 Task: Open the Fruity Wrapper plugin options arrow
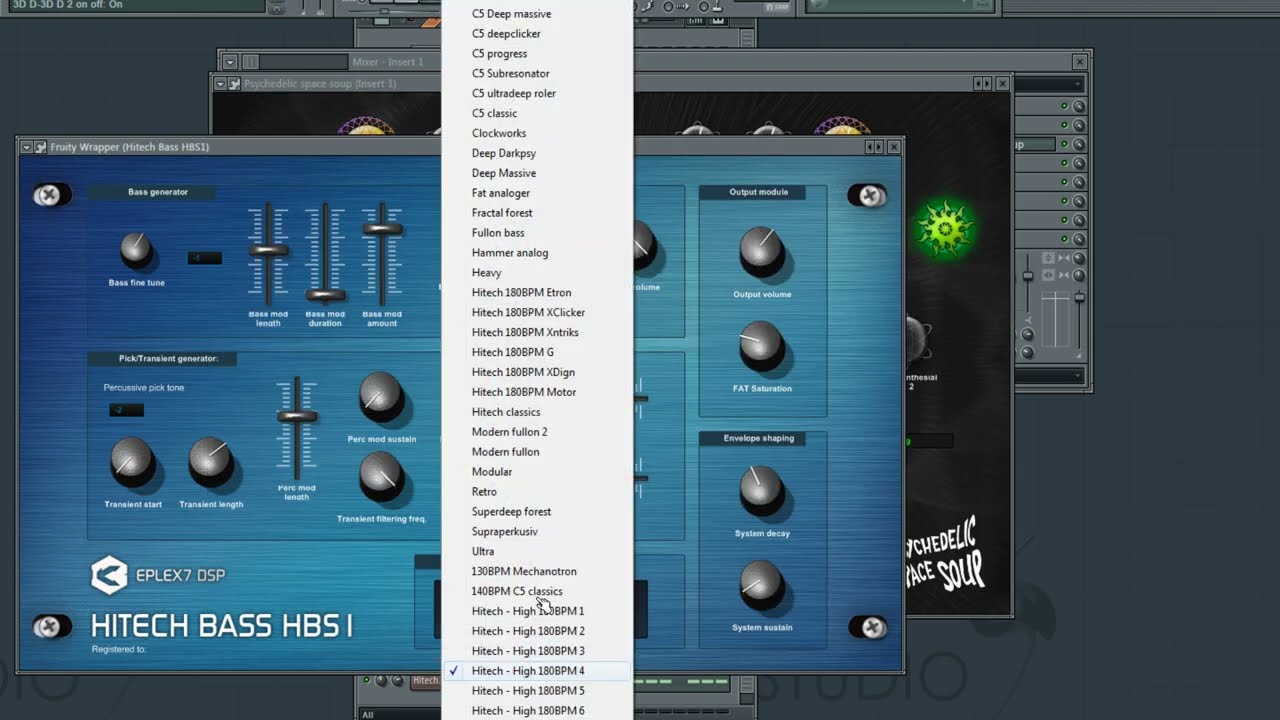26,147
